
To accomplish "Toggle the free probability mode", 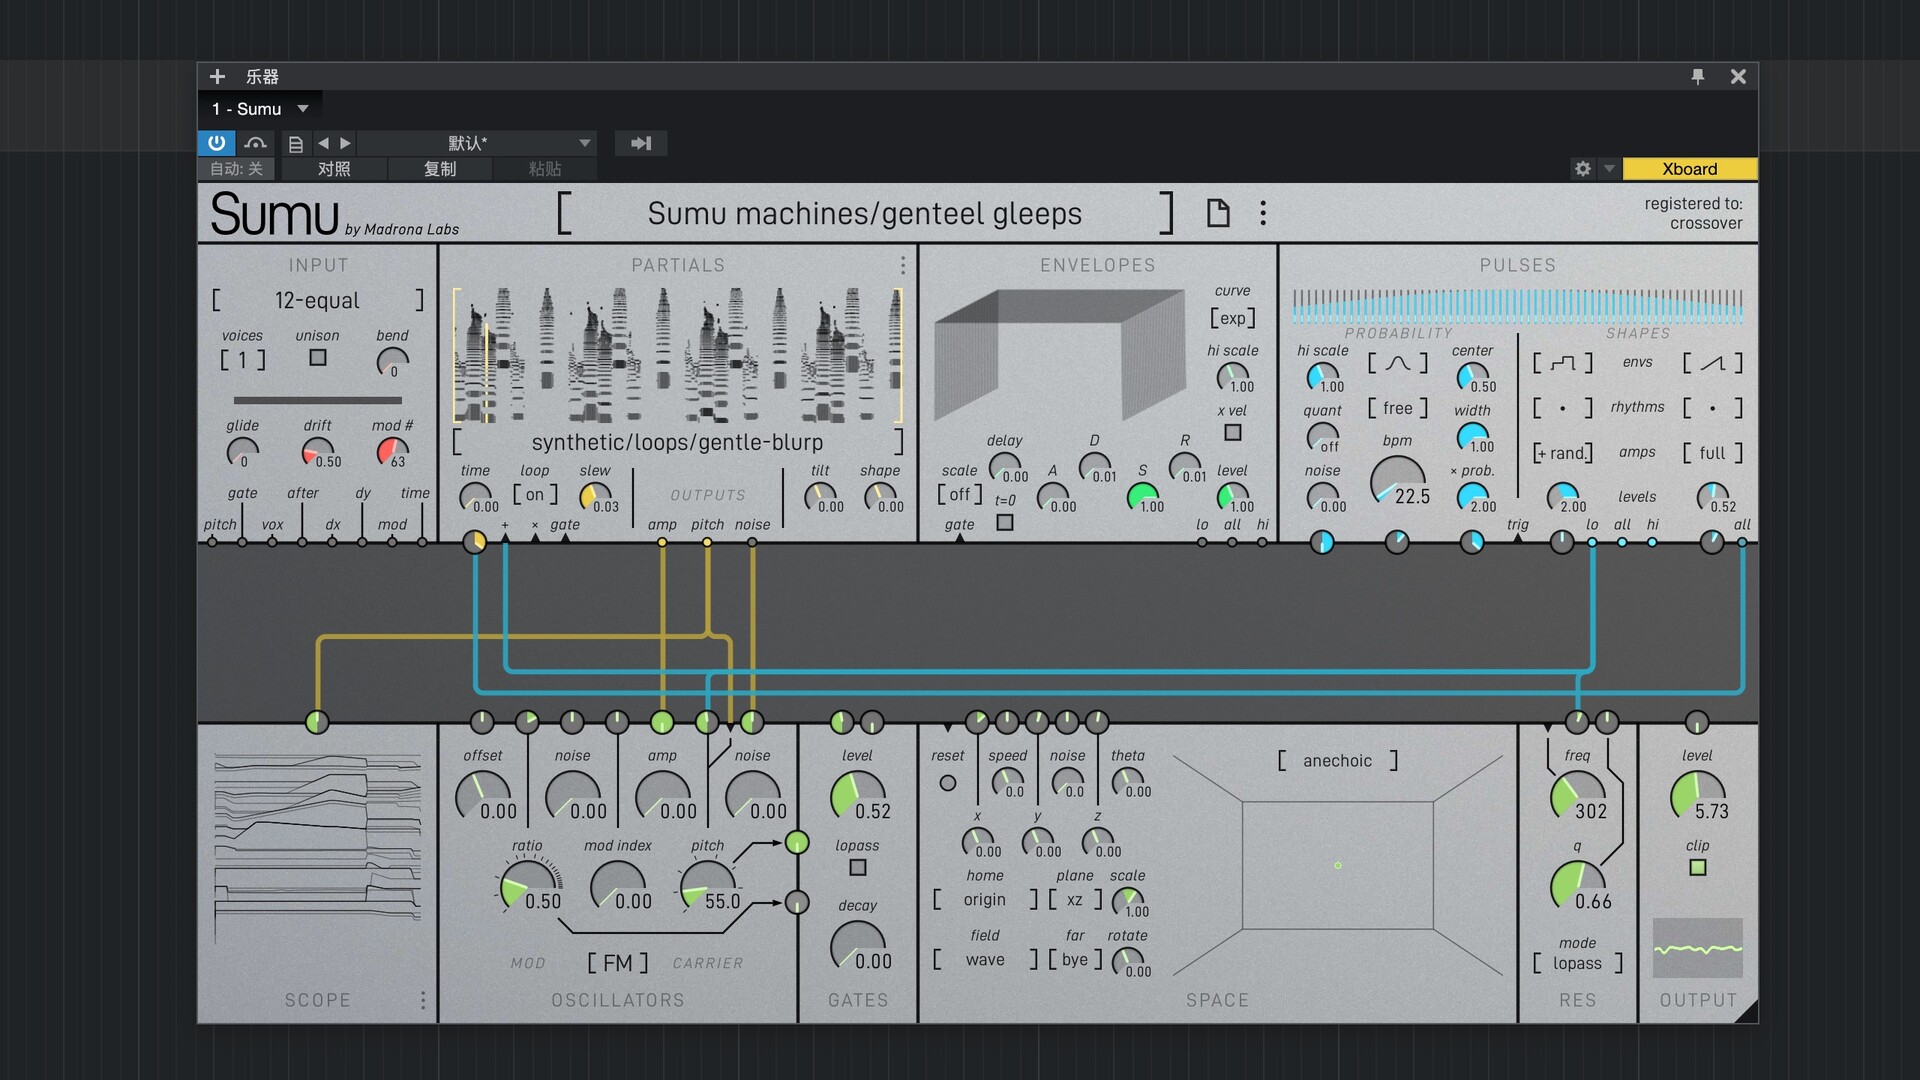I will [1398, 408].
